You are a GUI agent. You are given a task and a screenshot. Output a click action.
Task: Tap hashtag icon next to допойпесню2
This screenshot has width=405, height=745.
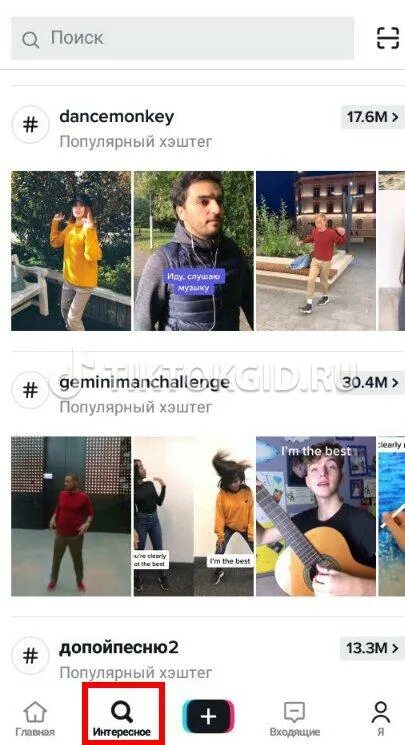click(30, 656)
